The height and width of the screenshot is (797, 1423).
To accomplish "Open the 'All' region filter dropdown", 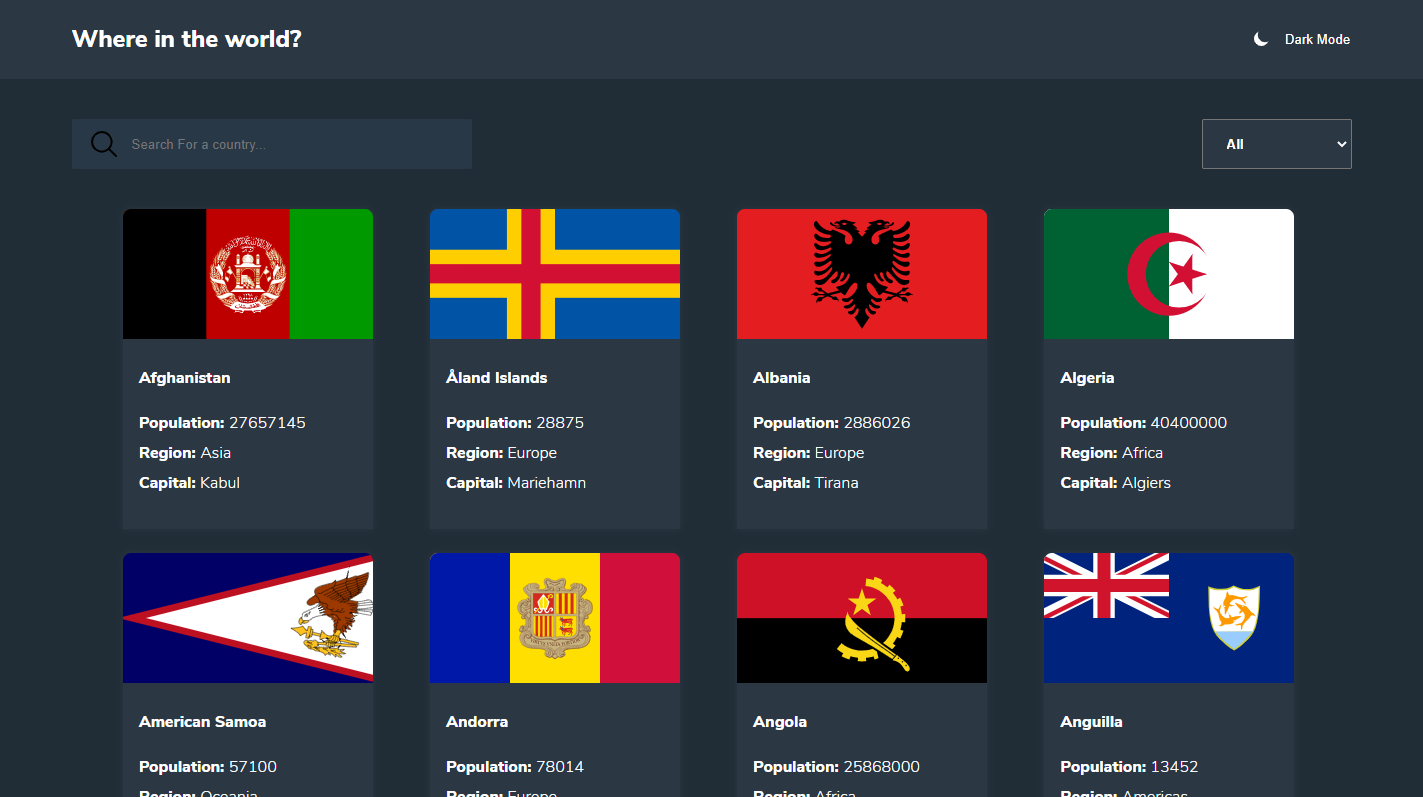I will click(x=1277, y=144).
